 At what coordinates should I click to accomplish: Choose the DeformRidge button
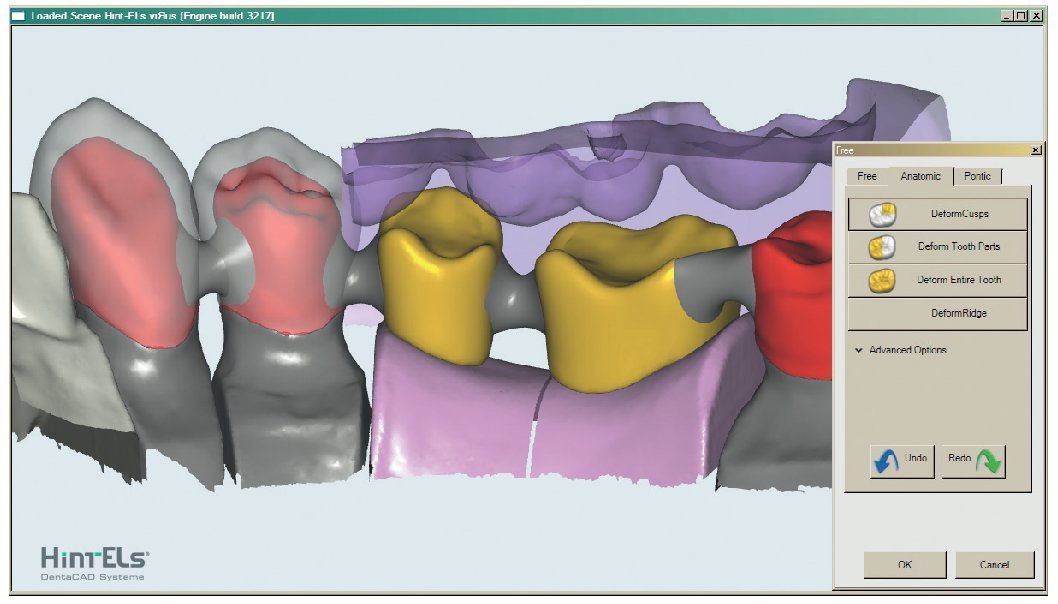point(937,314)
